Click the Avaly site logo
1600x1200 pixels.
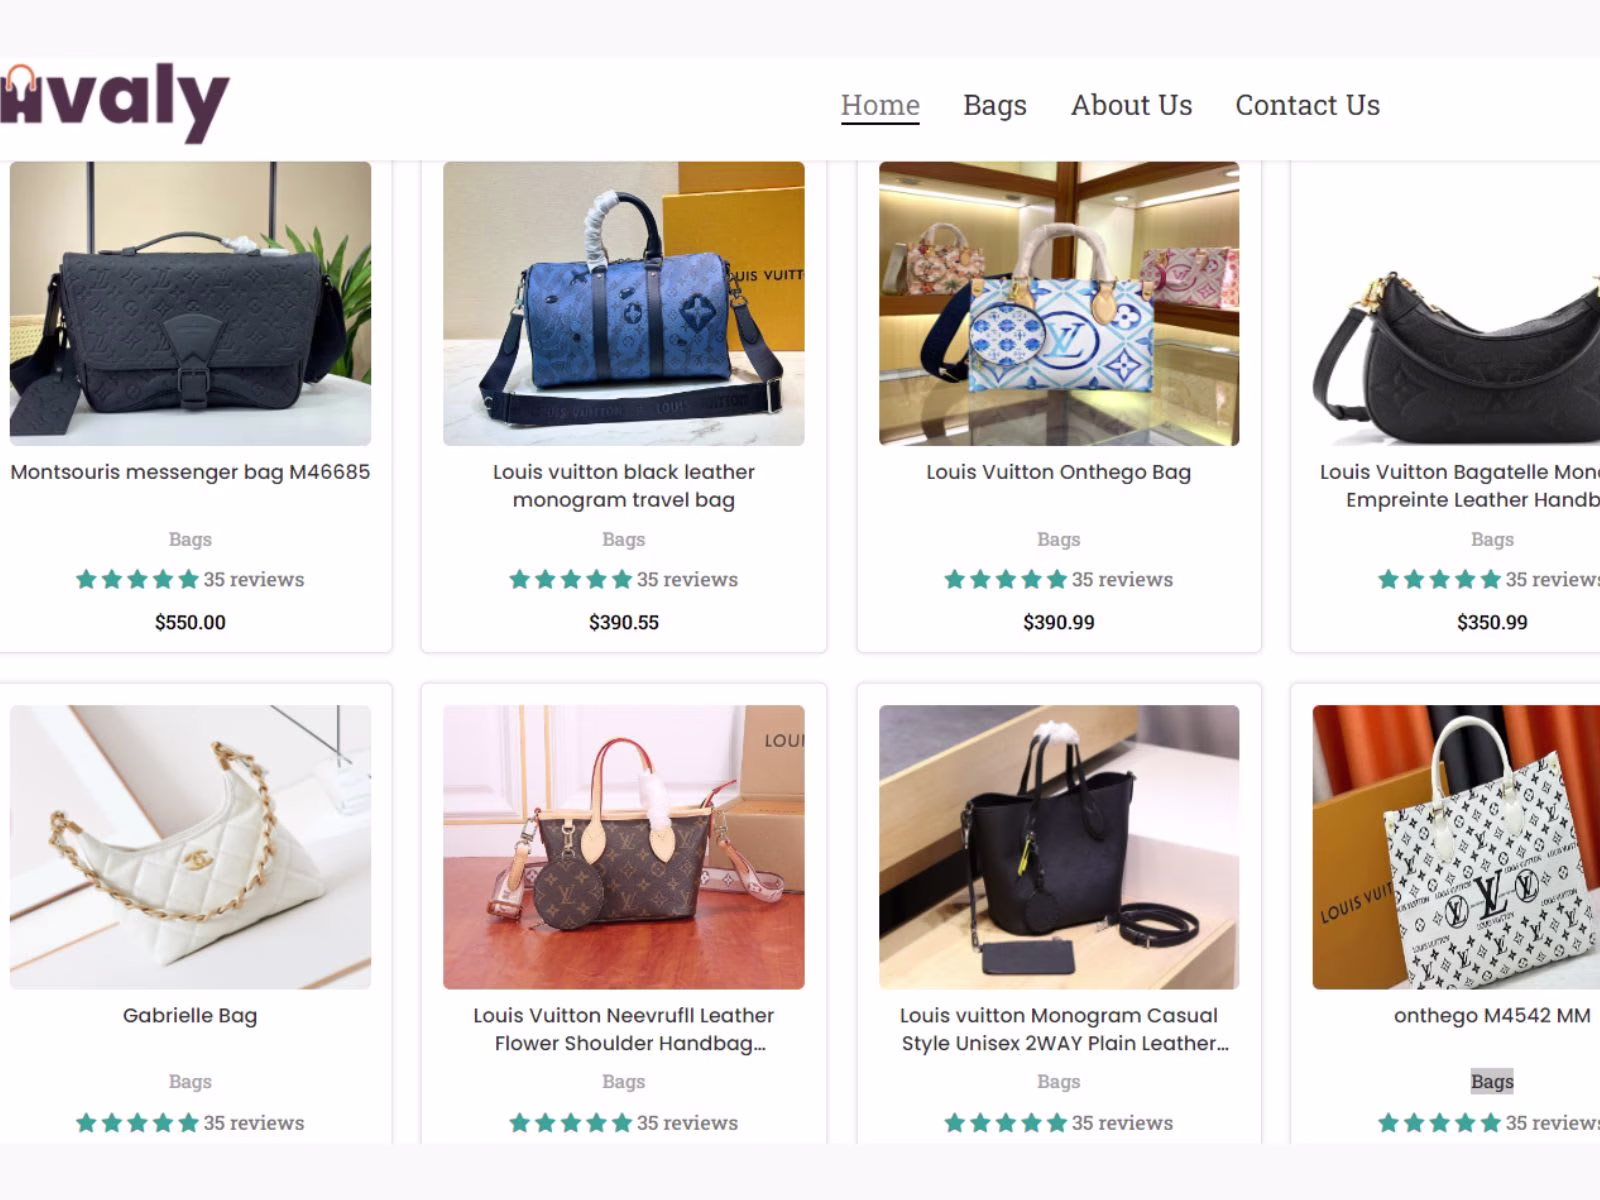coord(115,103)
